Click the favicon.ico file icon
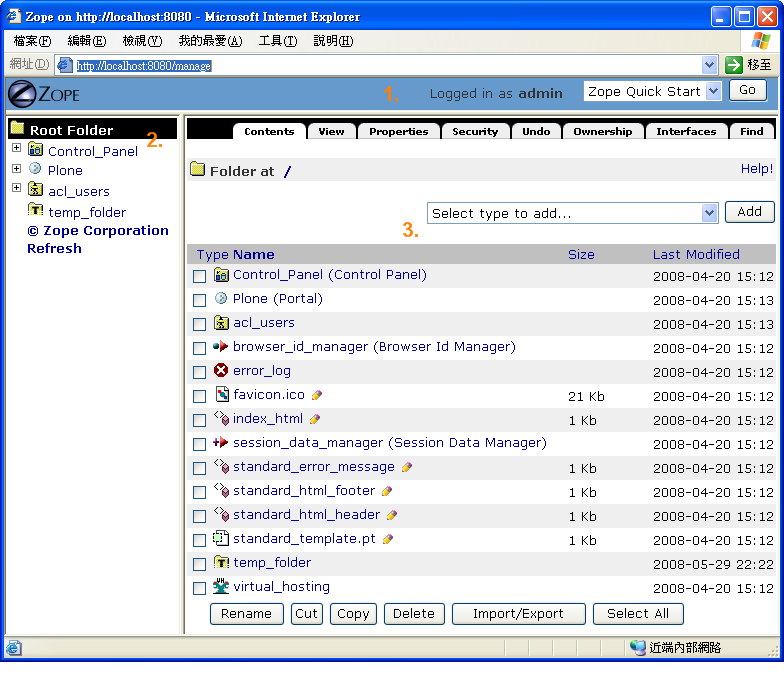This screenshot has height=680, width=784. pos(222,394)
